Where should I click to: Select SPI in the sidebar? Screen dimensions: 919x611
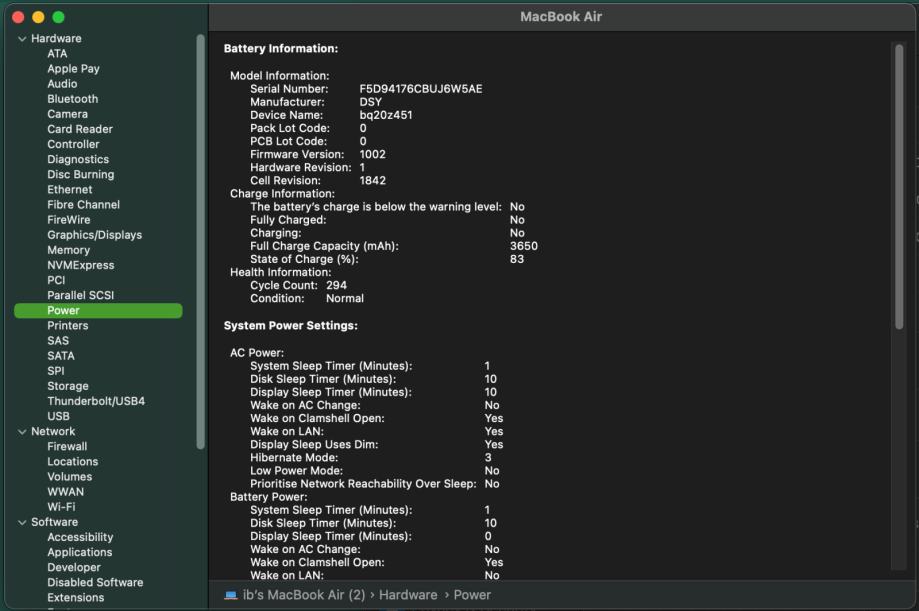(56, 371)
